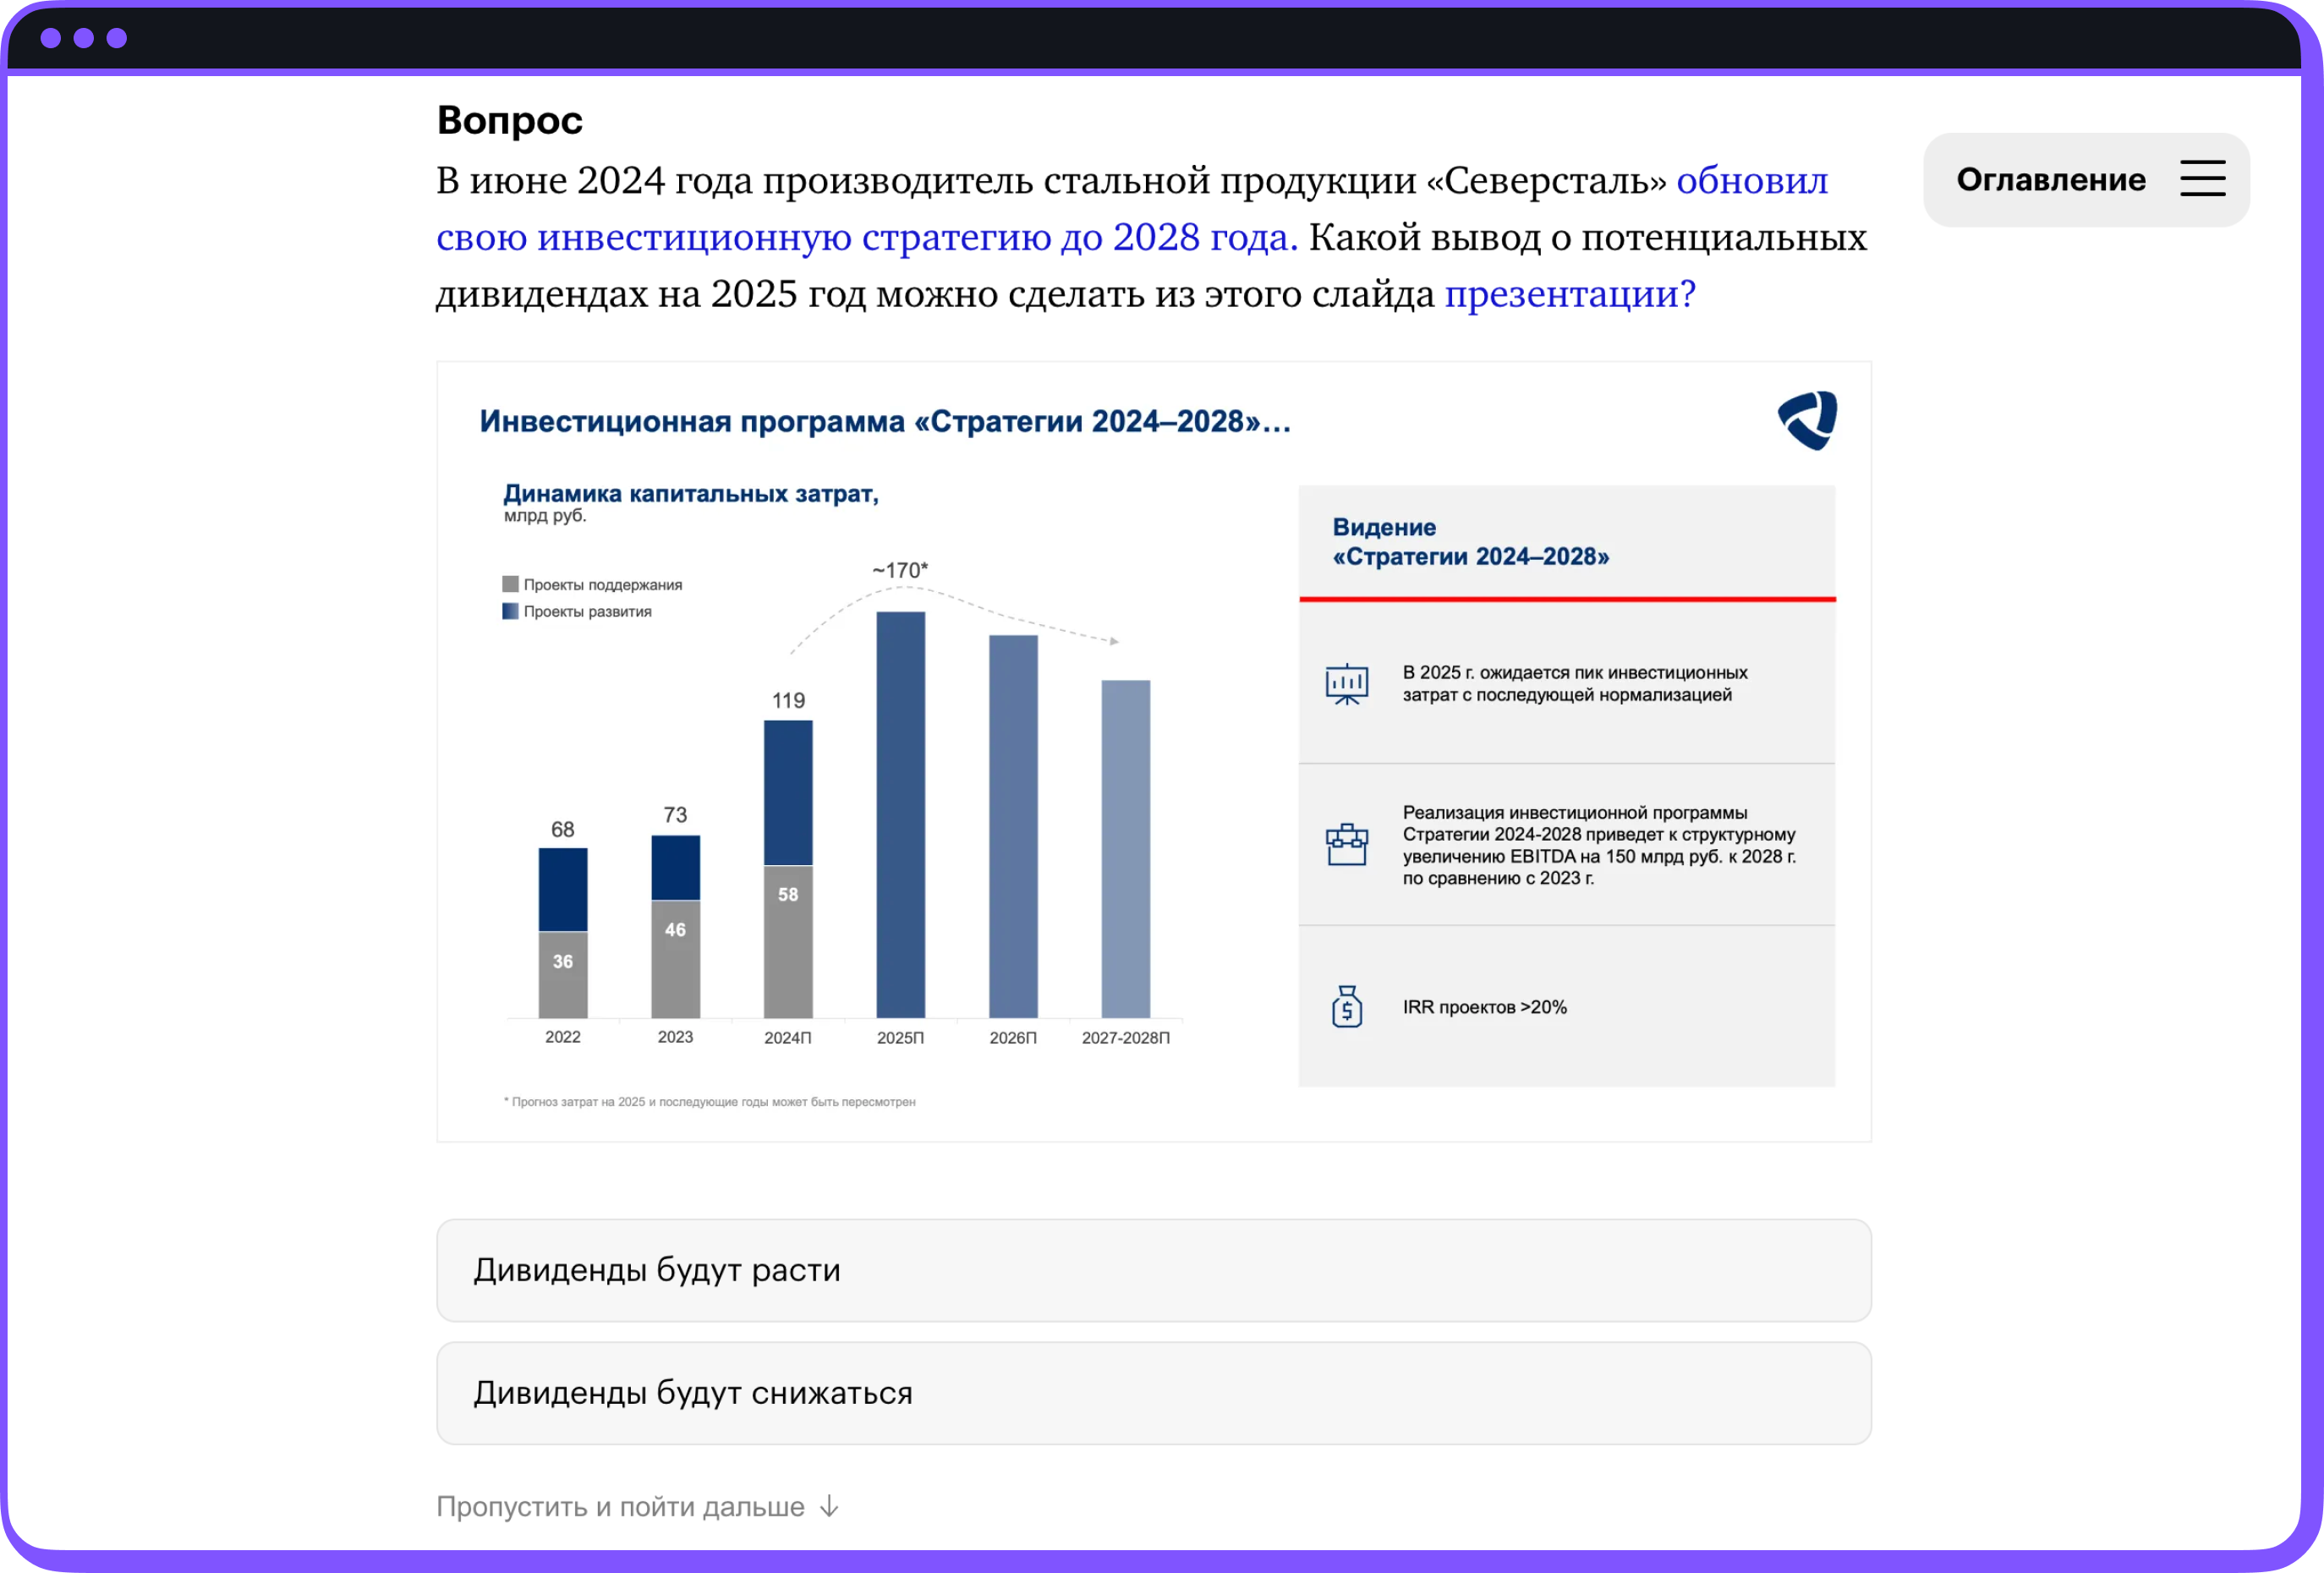Click the briefcase icon beside EBITDA text

point(1346,845)
